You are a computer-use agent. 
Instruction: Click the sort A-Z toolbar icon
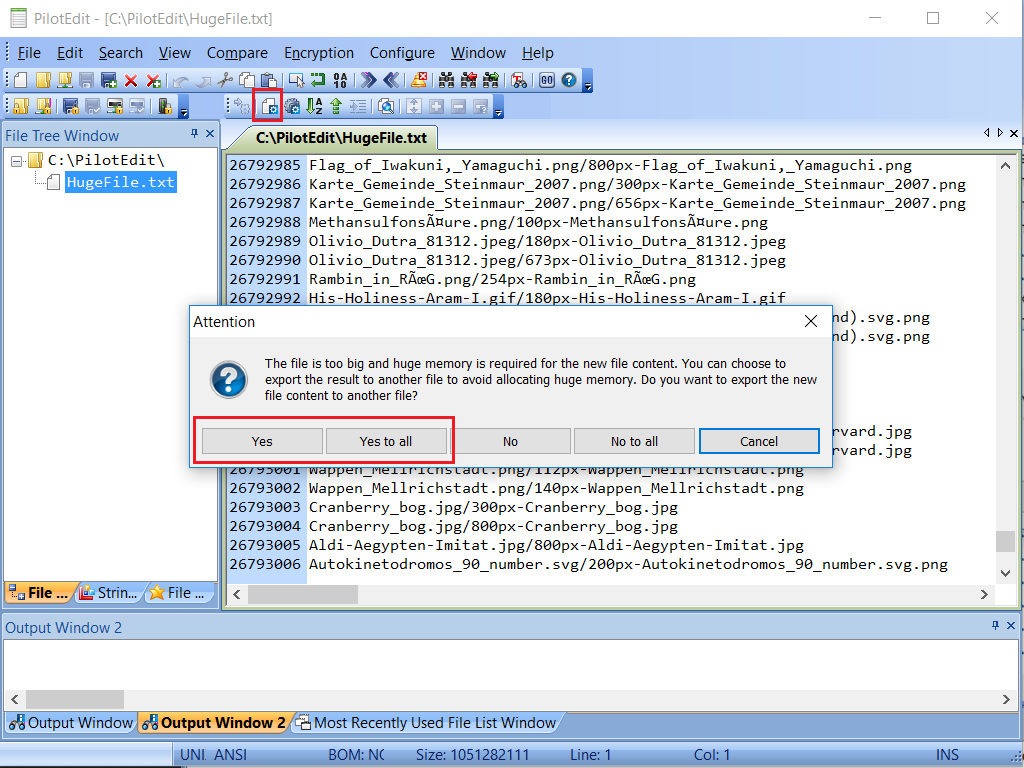pos(312,106)
